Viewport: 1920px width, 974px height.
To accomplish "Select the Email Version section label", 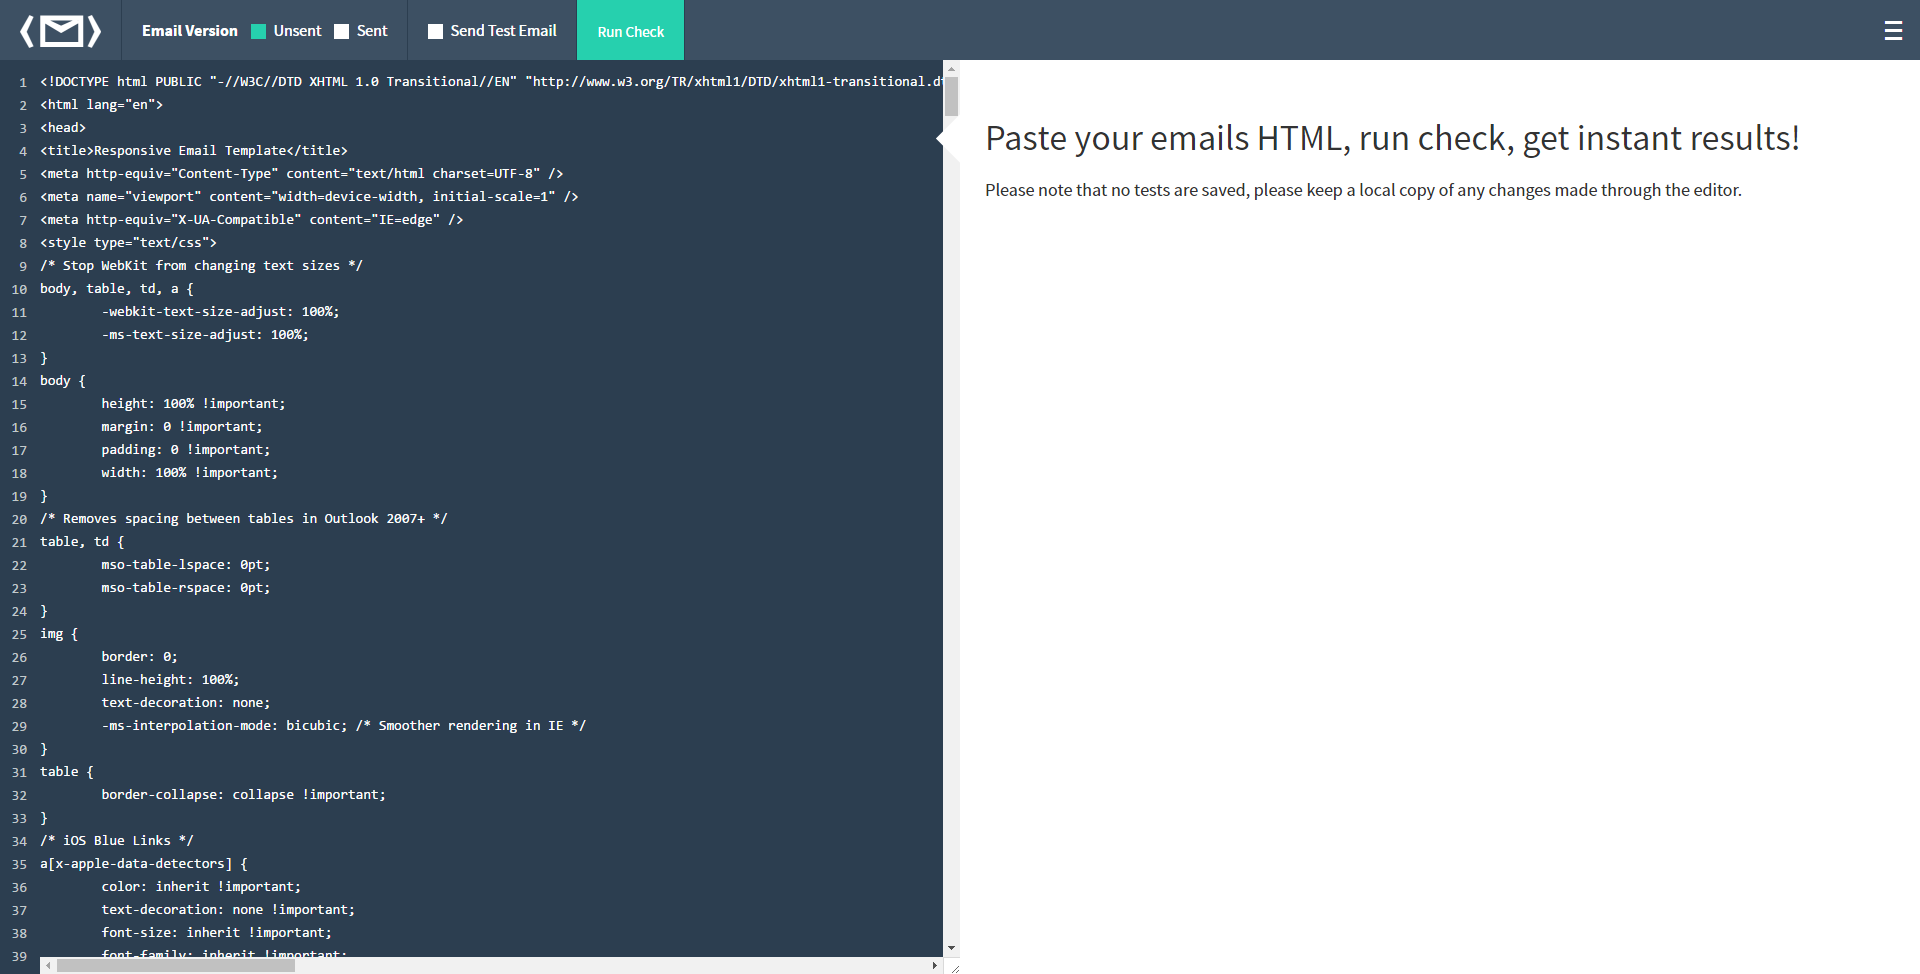I will click(189, 31).
